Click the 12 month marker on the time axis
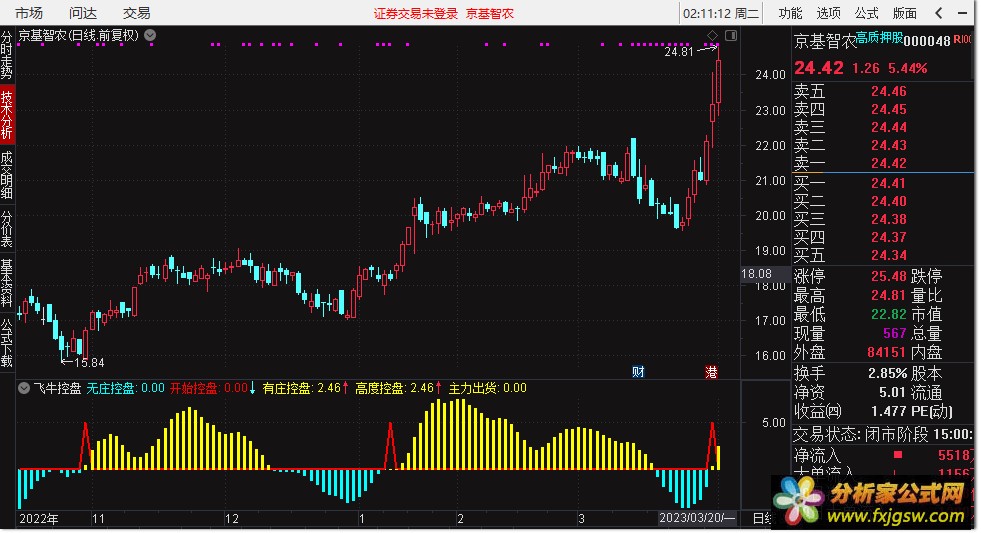 click(232, 519)
